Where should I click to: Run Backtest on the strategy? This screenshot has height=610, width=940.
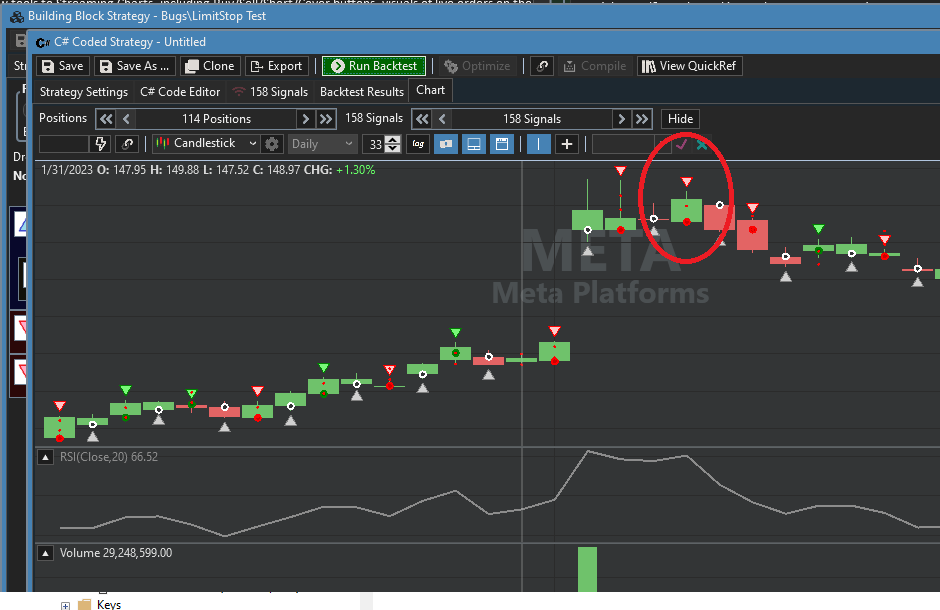(x=374, y=66)
